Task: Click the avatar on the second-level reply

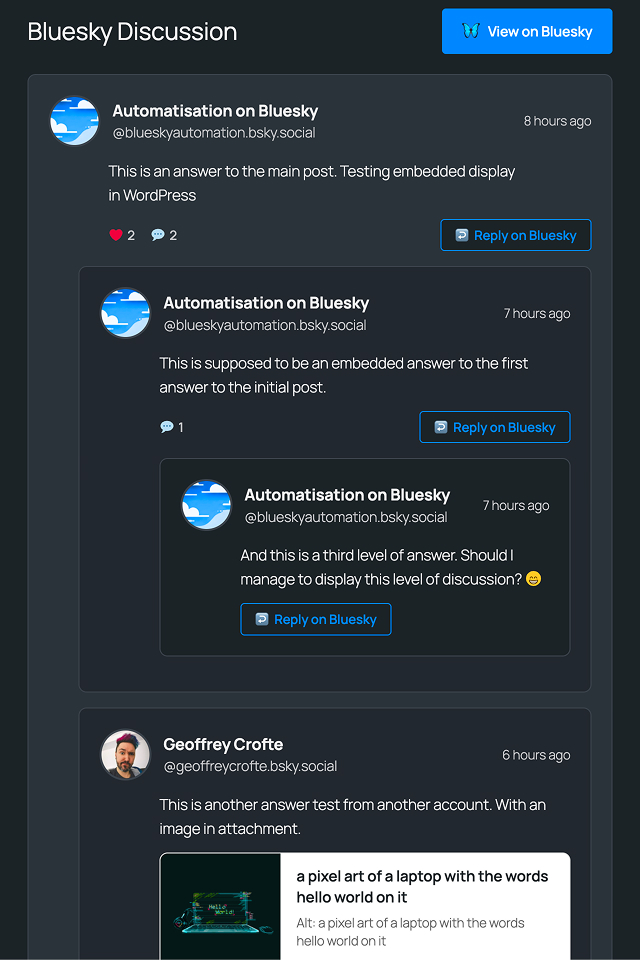Action: tap(125, 313)
